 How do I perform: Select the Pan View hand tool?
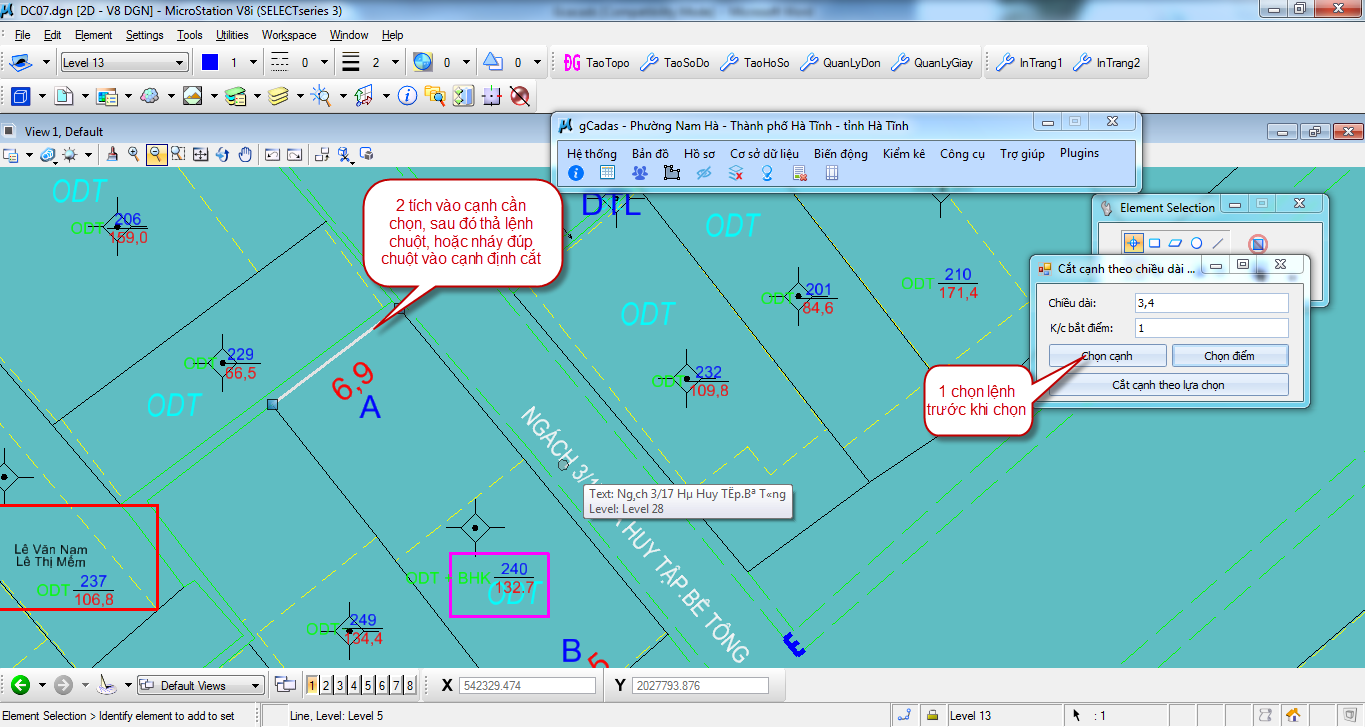[245, 154]
